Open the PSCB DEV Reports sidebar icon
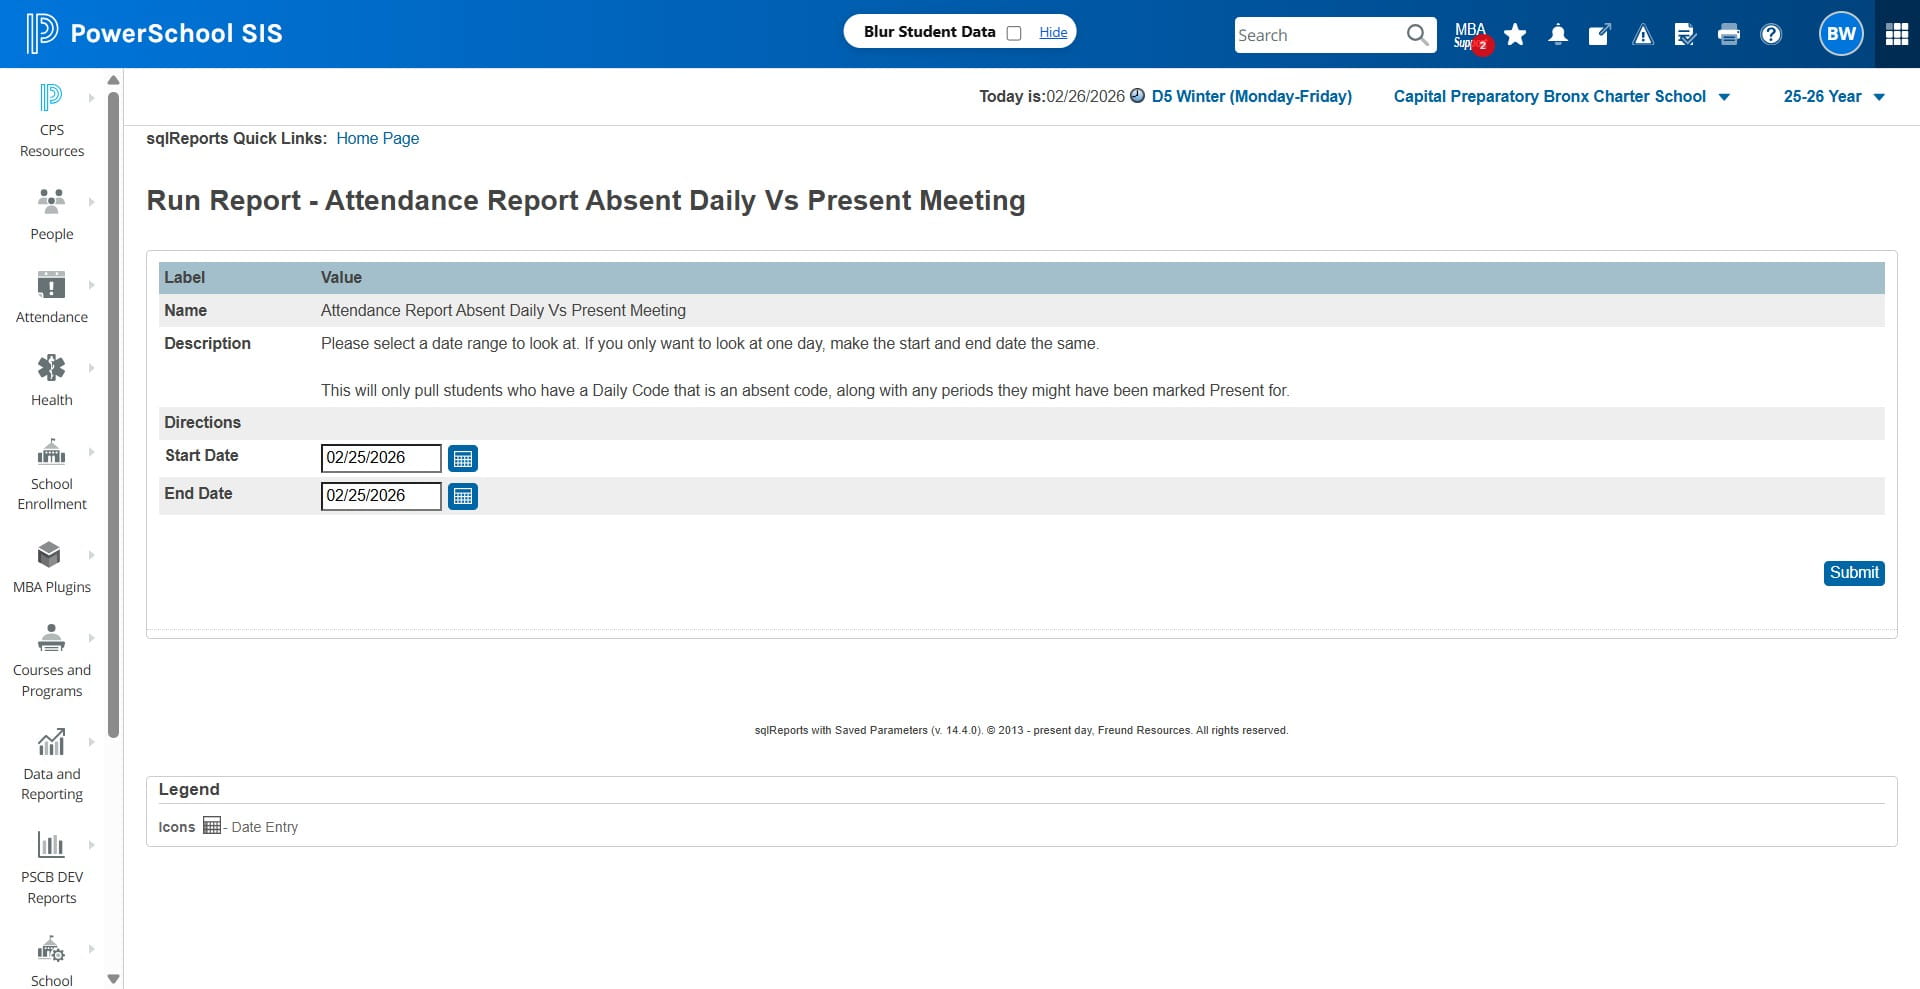Viewport: 1920px width, 989px height. (x=51, y=845)
